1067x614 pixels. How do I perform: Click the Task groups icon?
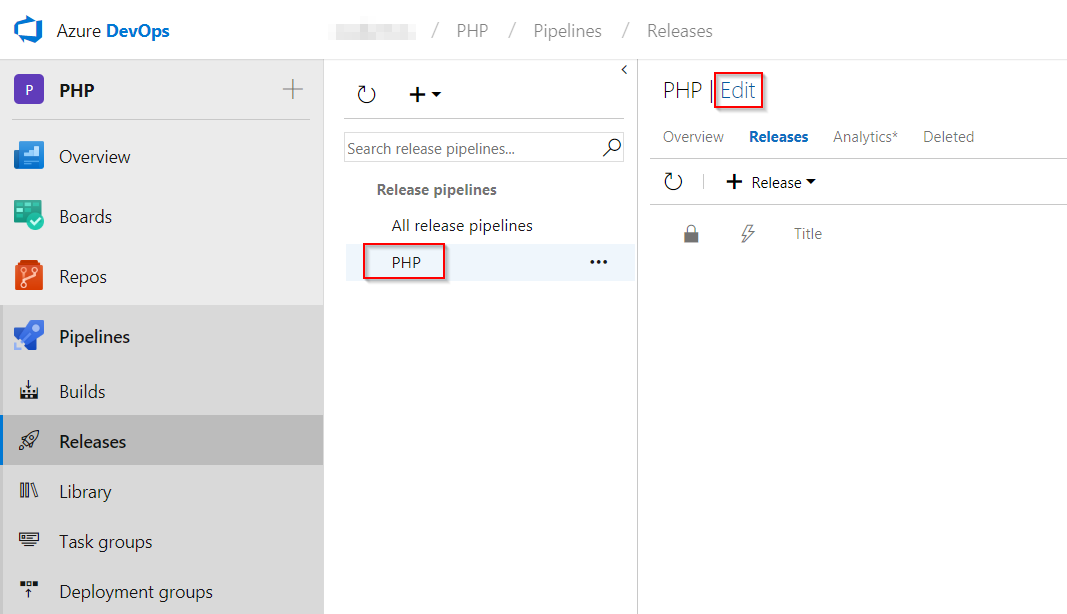tap(29, 540)
